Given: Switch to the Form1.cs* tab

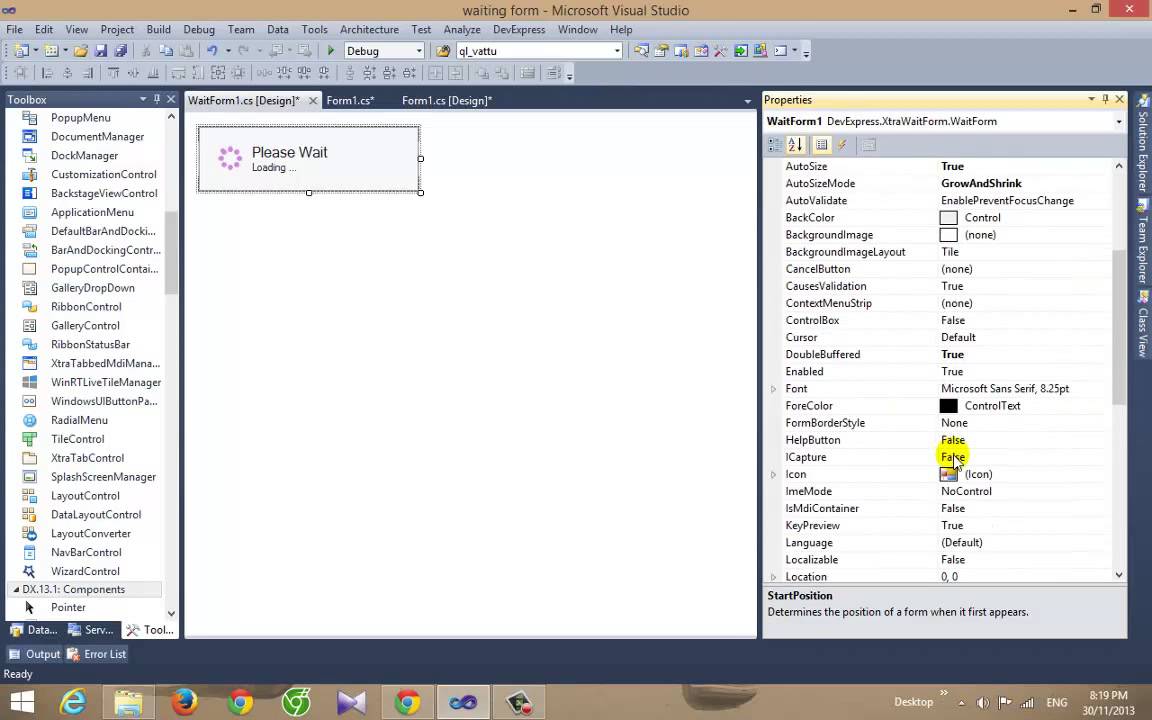Looking at the screenshot, I should pyautogui.click(x=350, y=101).
